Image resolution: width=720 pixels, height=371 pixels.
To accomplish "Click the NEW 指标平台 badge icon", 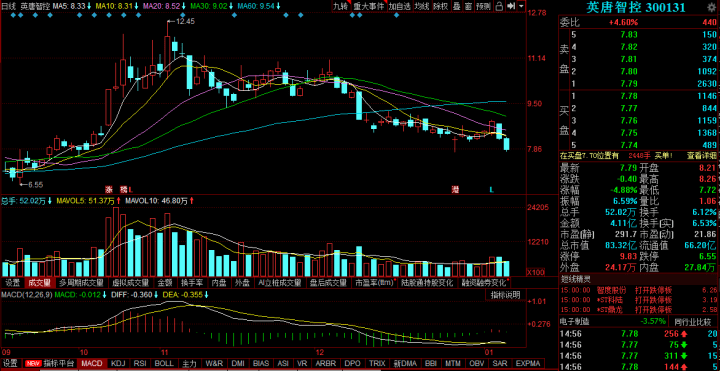I will point(34,363).
